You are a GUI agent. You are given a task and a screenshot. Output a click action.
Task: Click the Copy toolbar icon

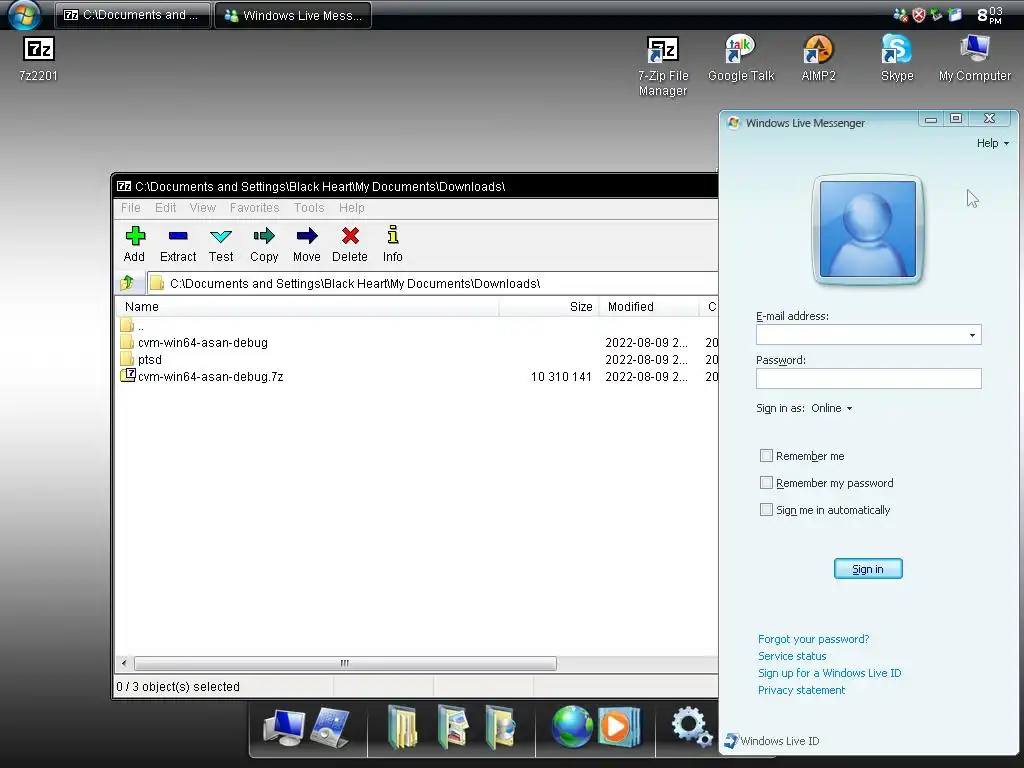[264, 244]
